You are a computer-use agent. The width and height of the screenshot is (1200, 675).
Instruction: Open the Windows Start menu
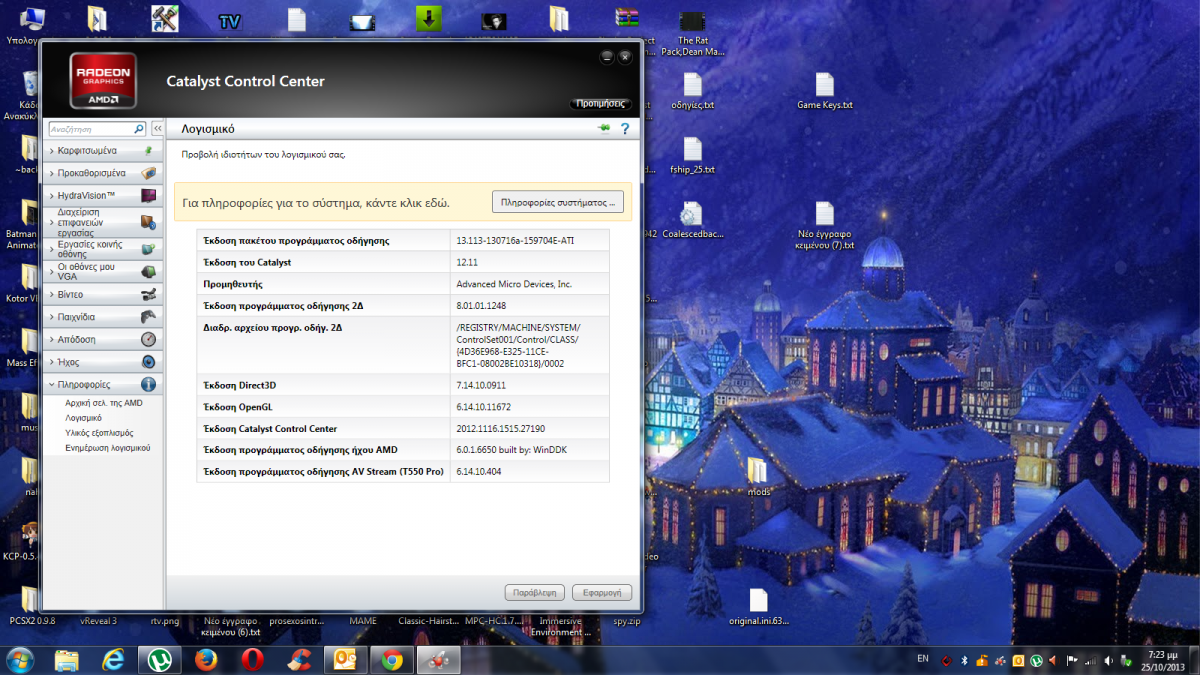point(20,659)
